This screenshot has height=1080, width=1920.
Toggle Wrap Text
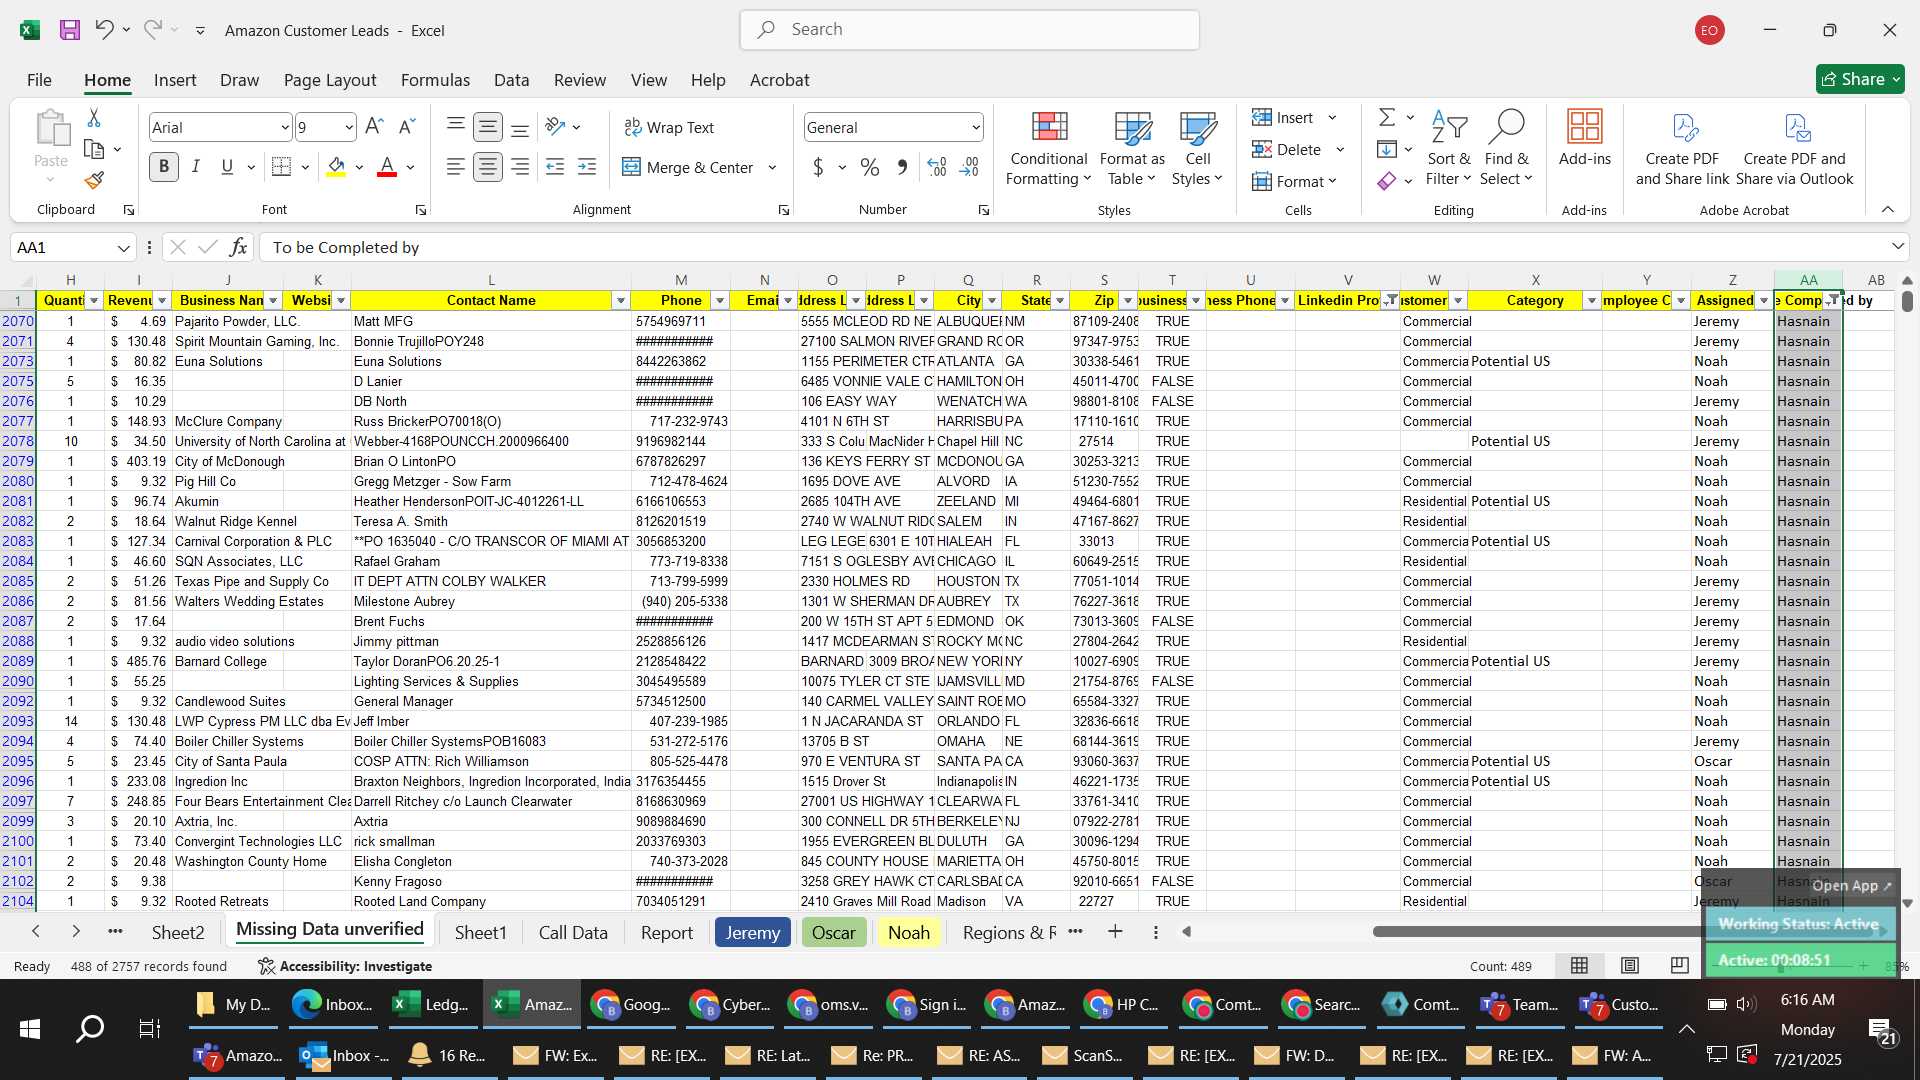point(669,127)
